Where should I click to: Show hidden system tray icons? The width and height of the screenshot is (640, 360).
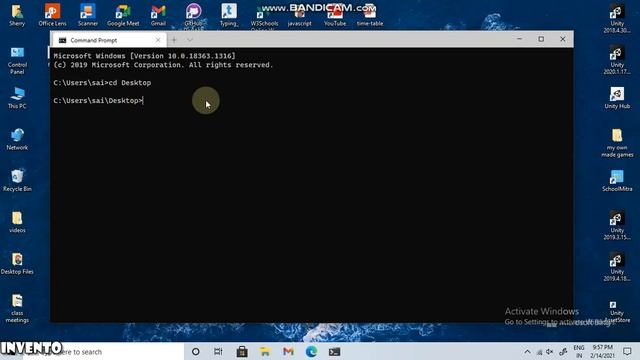(527, 351)
